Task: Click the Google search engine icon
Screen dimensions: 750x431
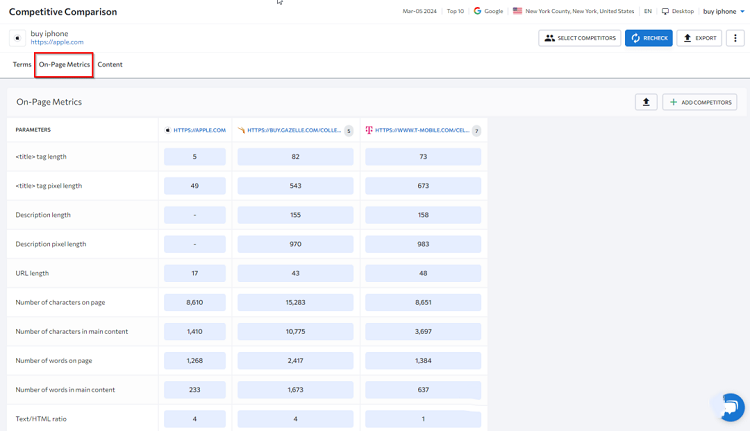Action: coord(477,11)
